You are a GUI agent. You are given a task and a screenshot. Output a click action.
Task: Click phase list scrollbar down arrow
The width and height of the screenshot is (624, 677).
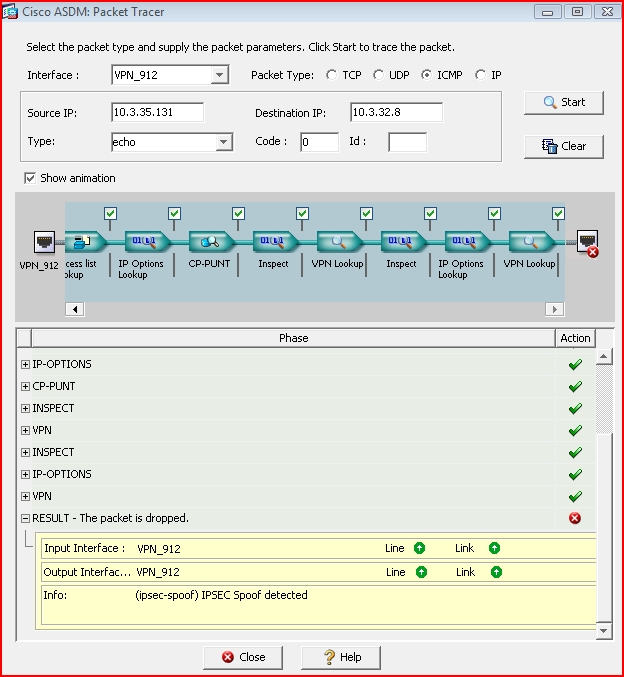click(604, 631)
